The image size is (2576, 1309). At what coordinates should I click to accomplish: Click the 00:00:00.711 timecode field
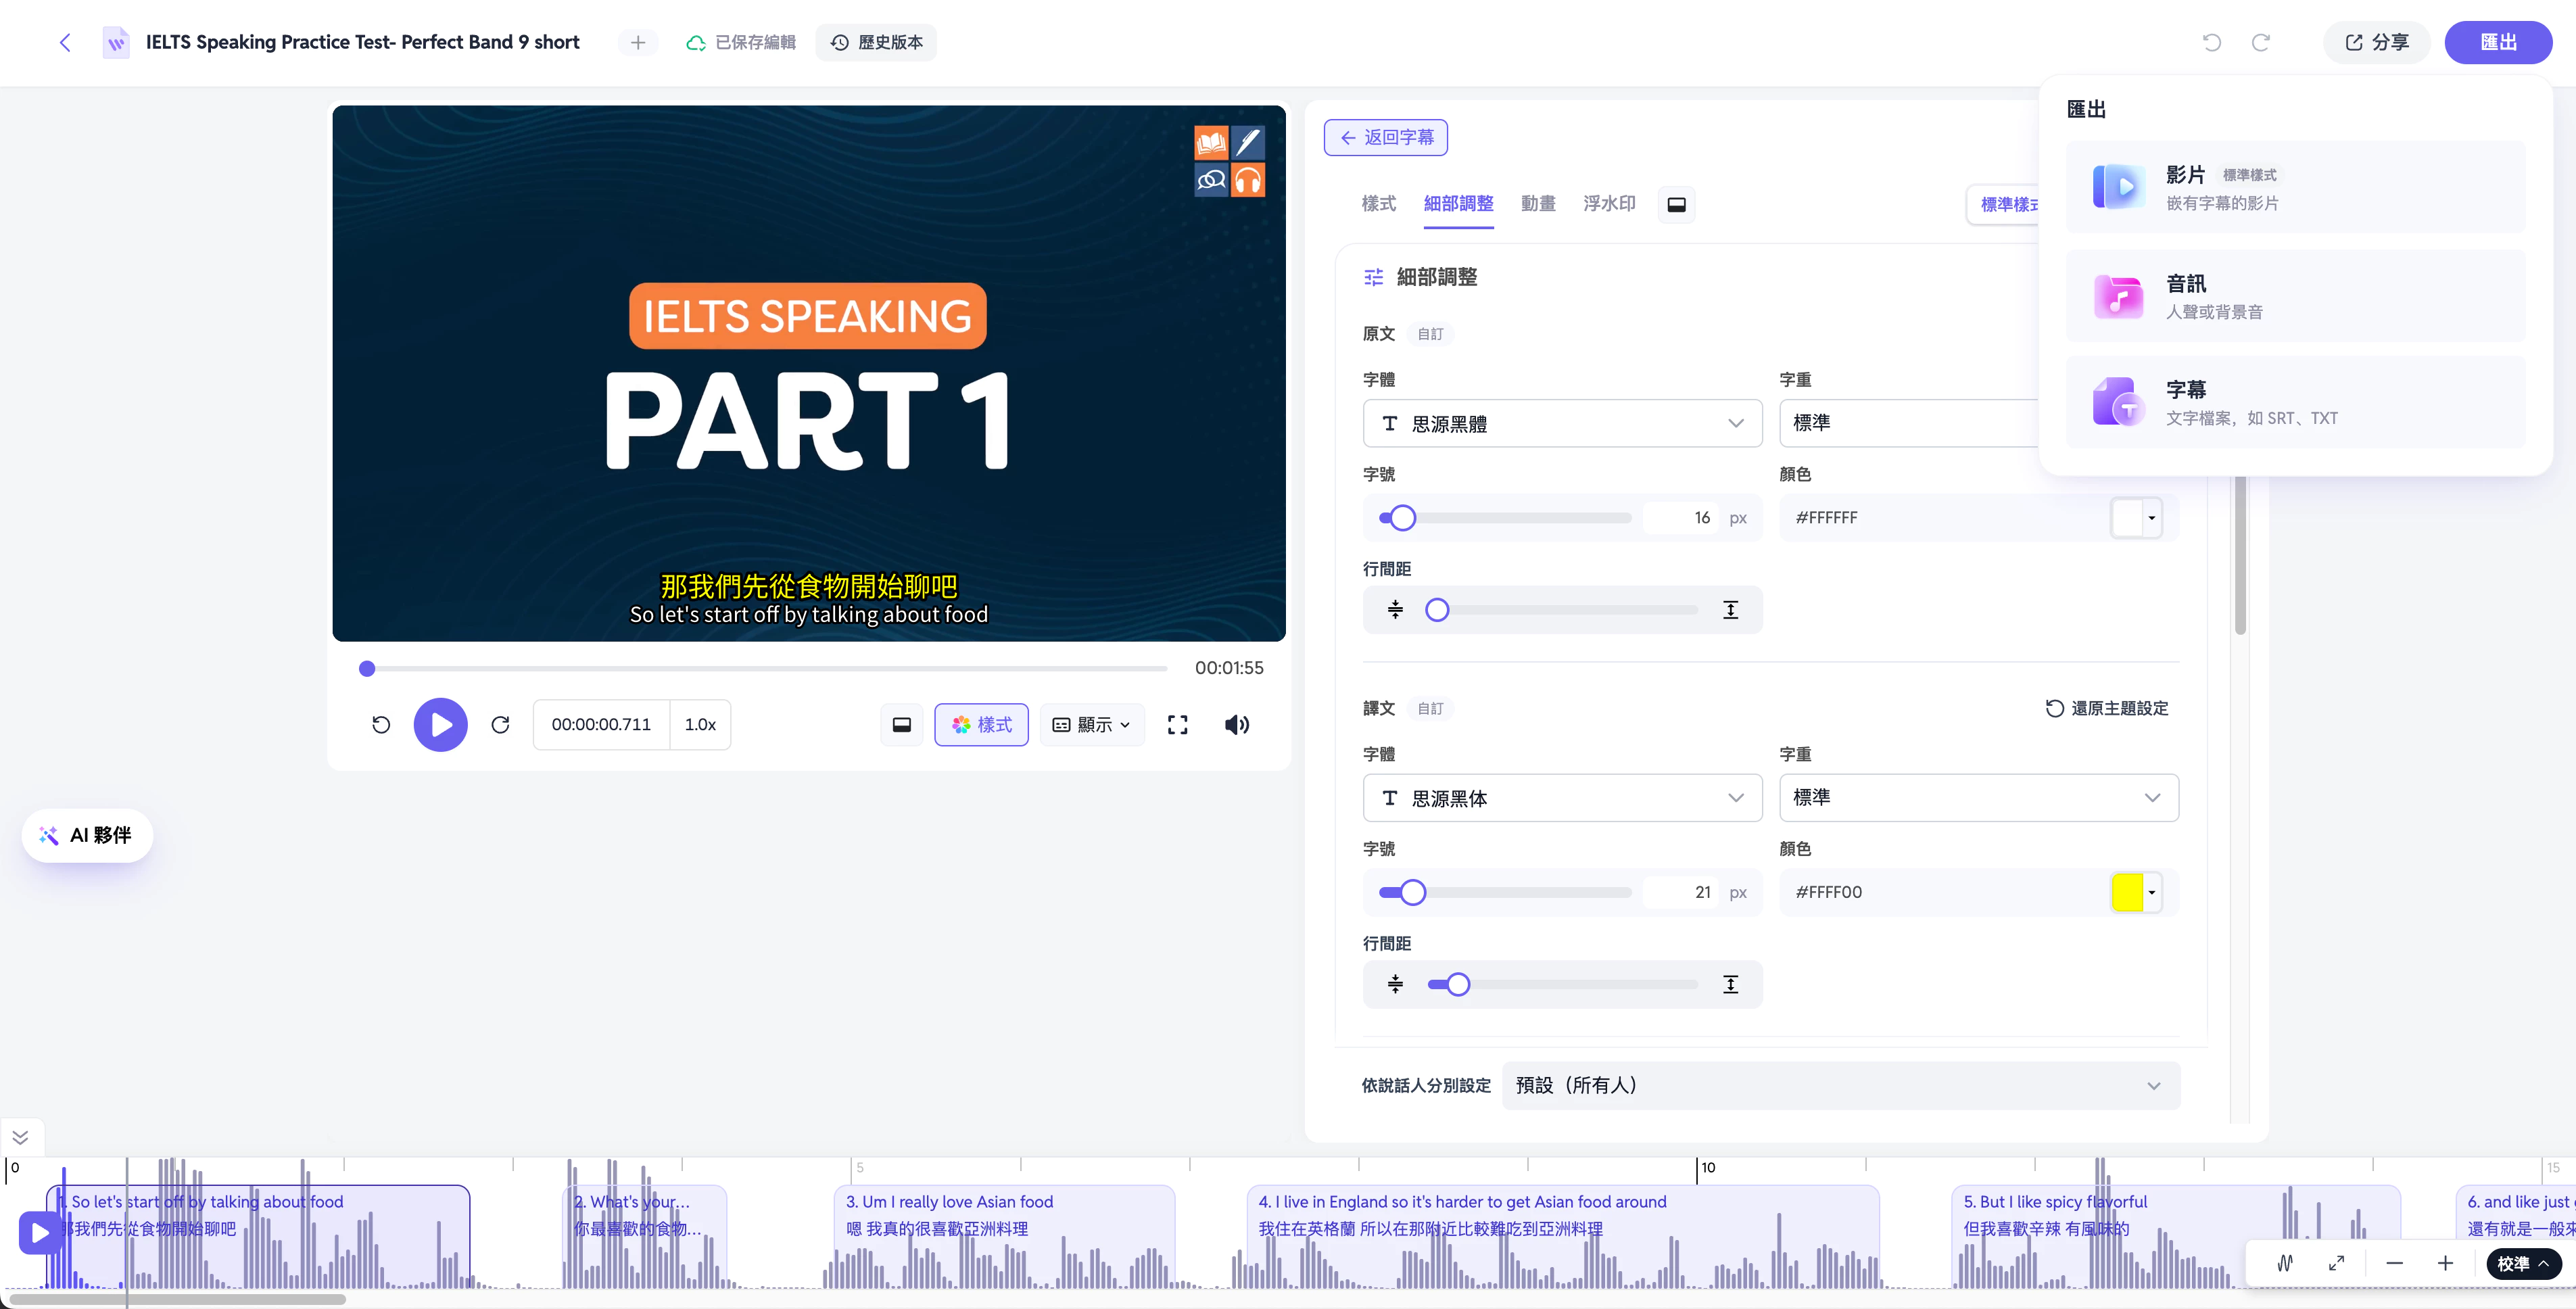click(x=601, y=724)
